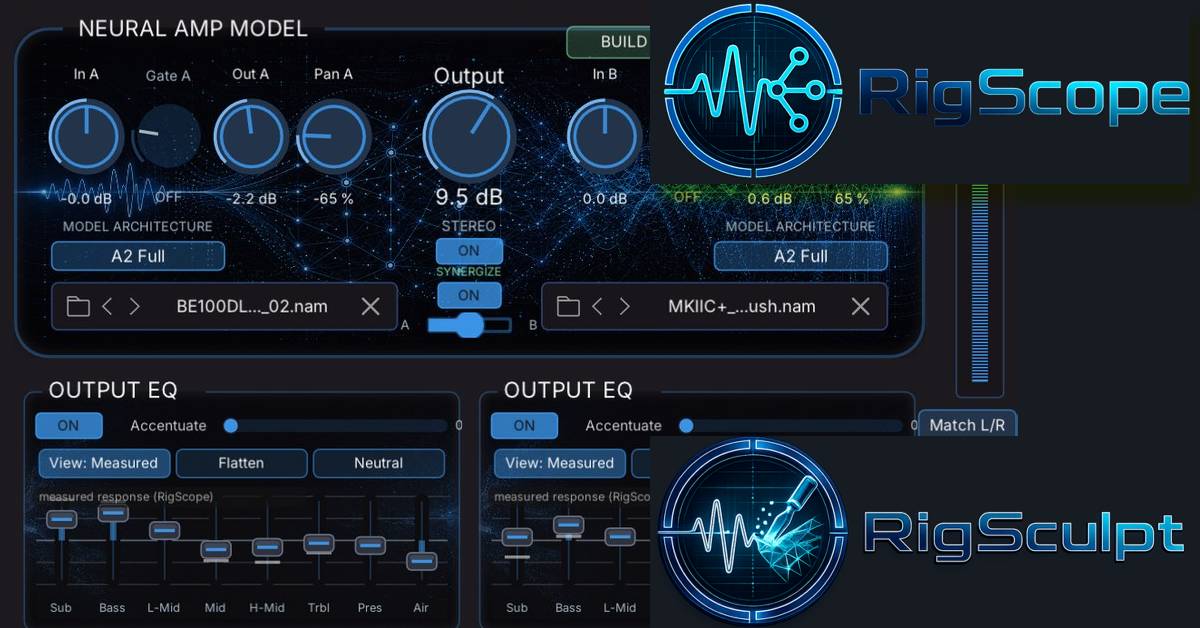Open the A2 Full architecture dropdown for B
The image size is (1200, 628).
(800, 256)
